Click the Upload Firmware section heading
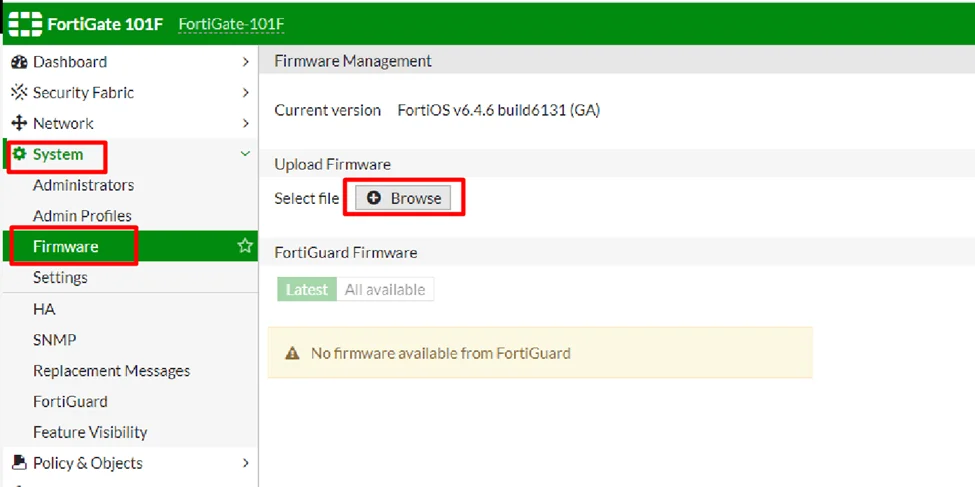Screen dimensions: 975x487 [x=333, y=164]
